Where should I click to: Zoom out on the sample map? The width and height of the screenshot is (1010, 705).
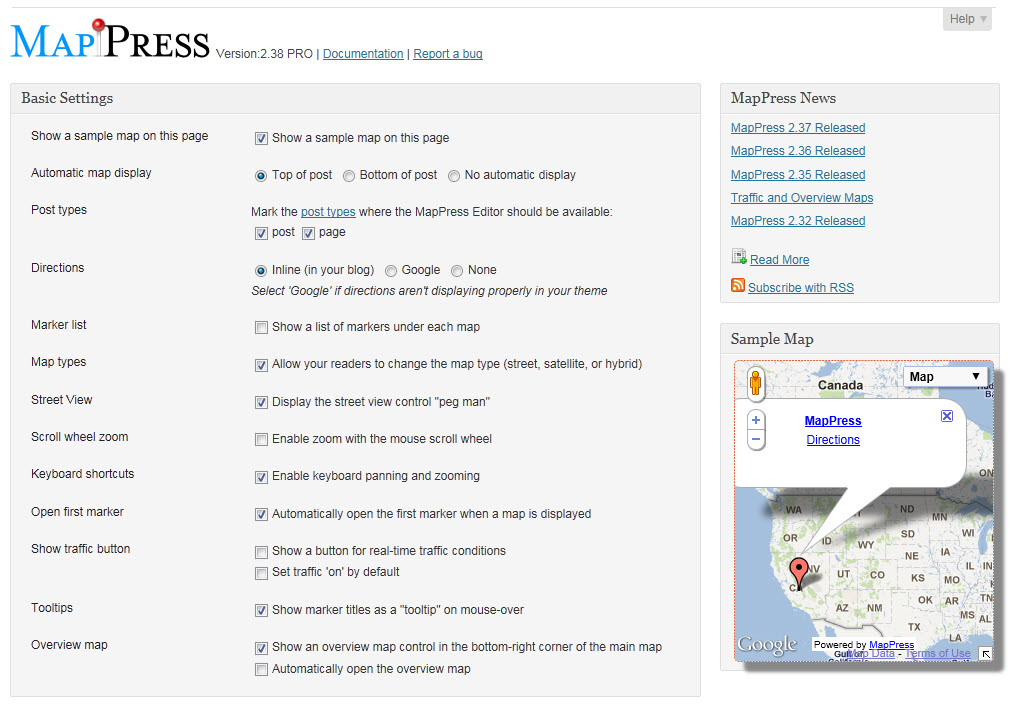click(x=756, y=440)
